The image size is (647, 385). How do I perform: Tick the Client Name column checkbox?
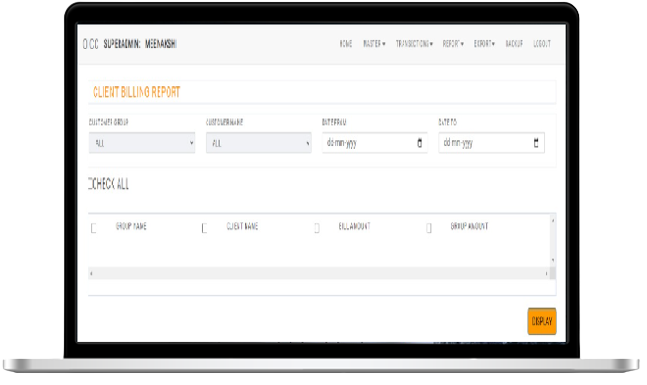(204, 228)
